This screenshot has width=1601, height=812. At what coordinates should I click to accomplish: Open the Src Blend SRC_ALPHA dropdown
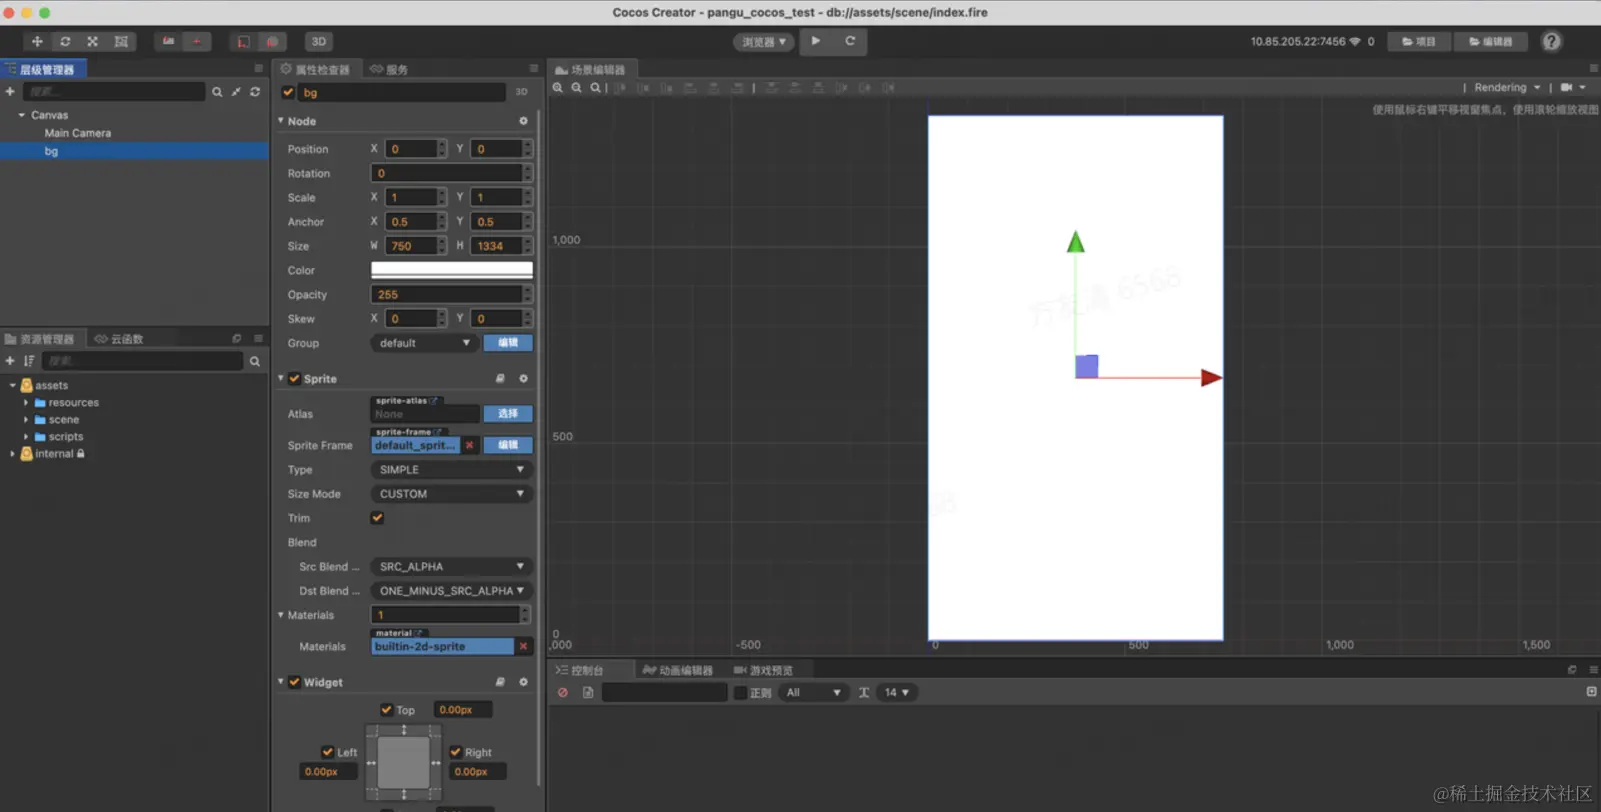451,566
